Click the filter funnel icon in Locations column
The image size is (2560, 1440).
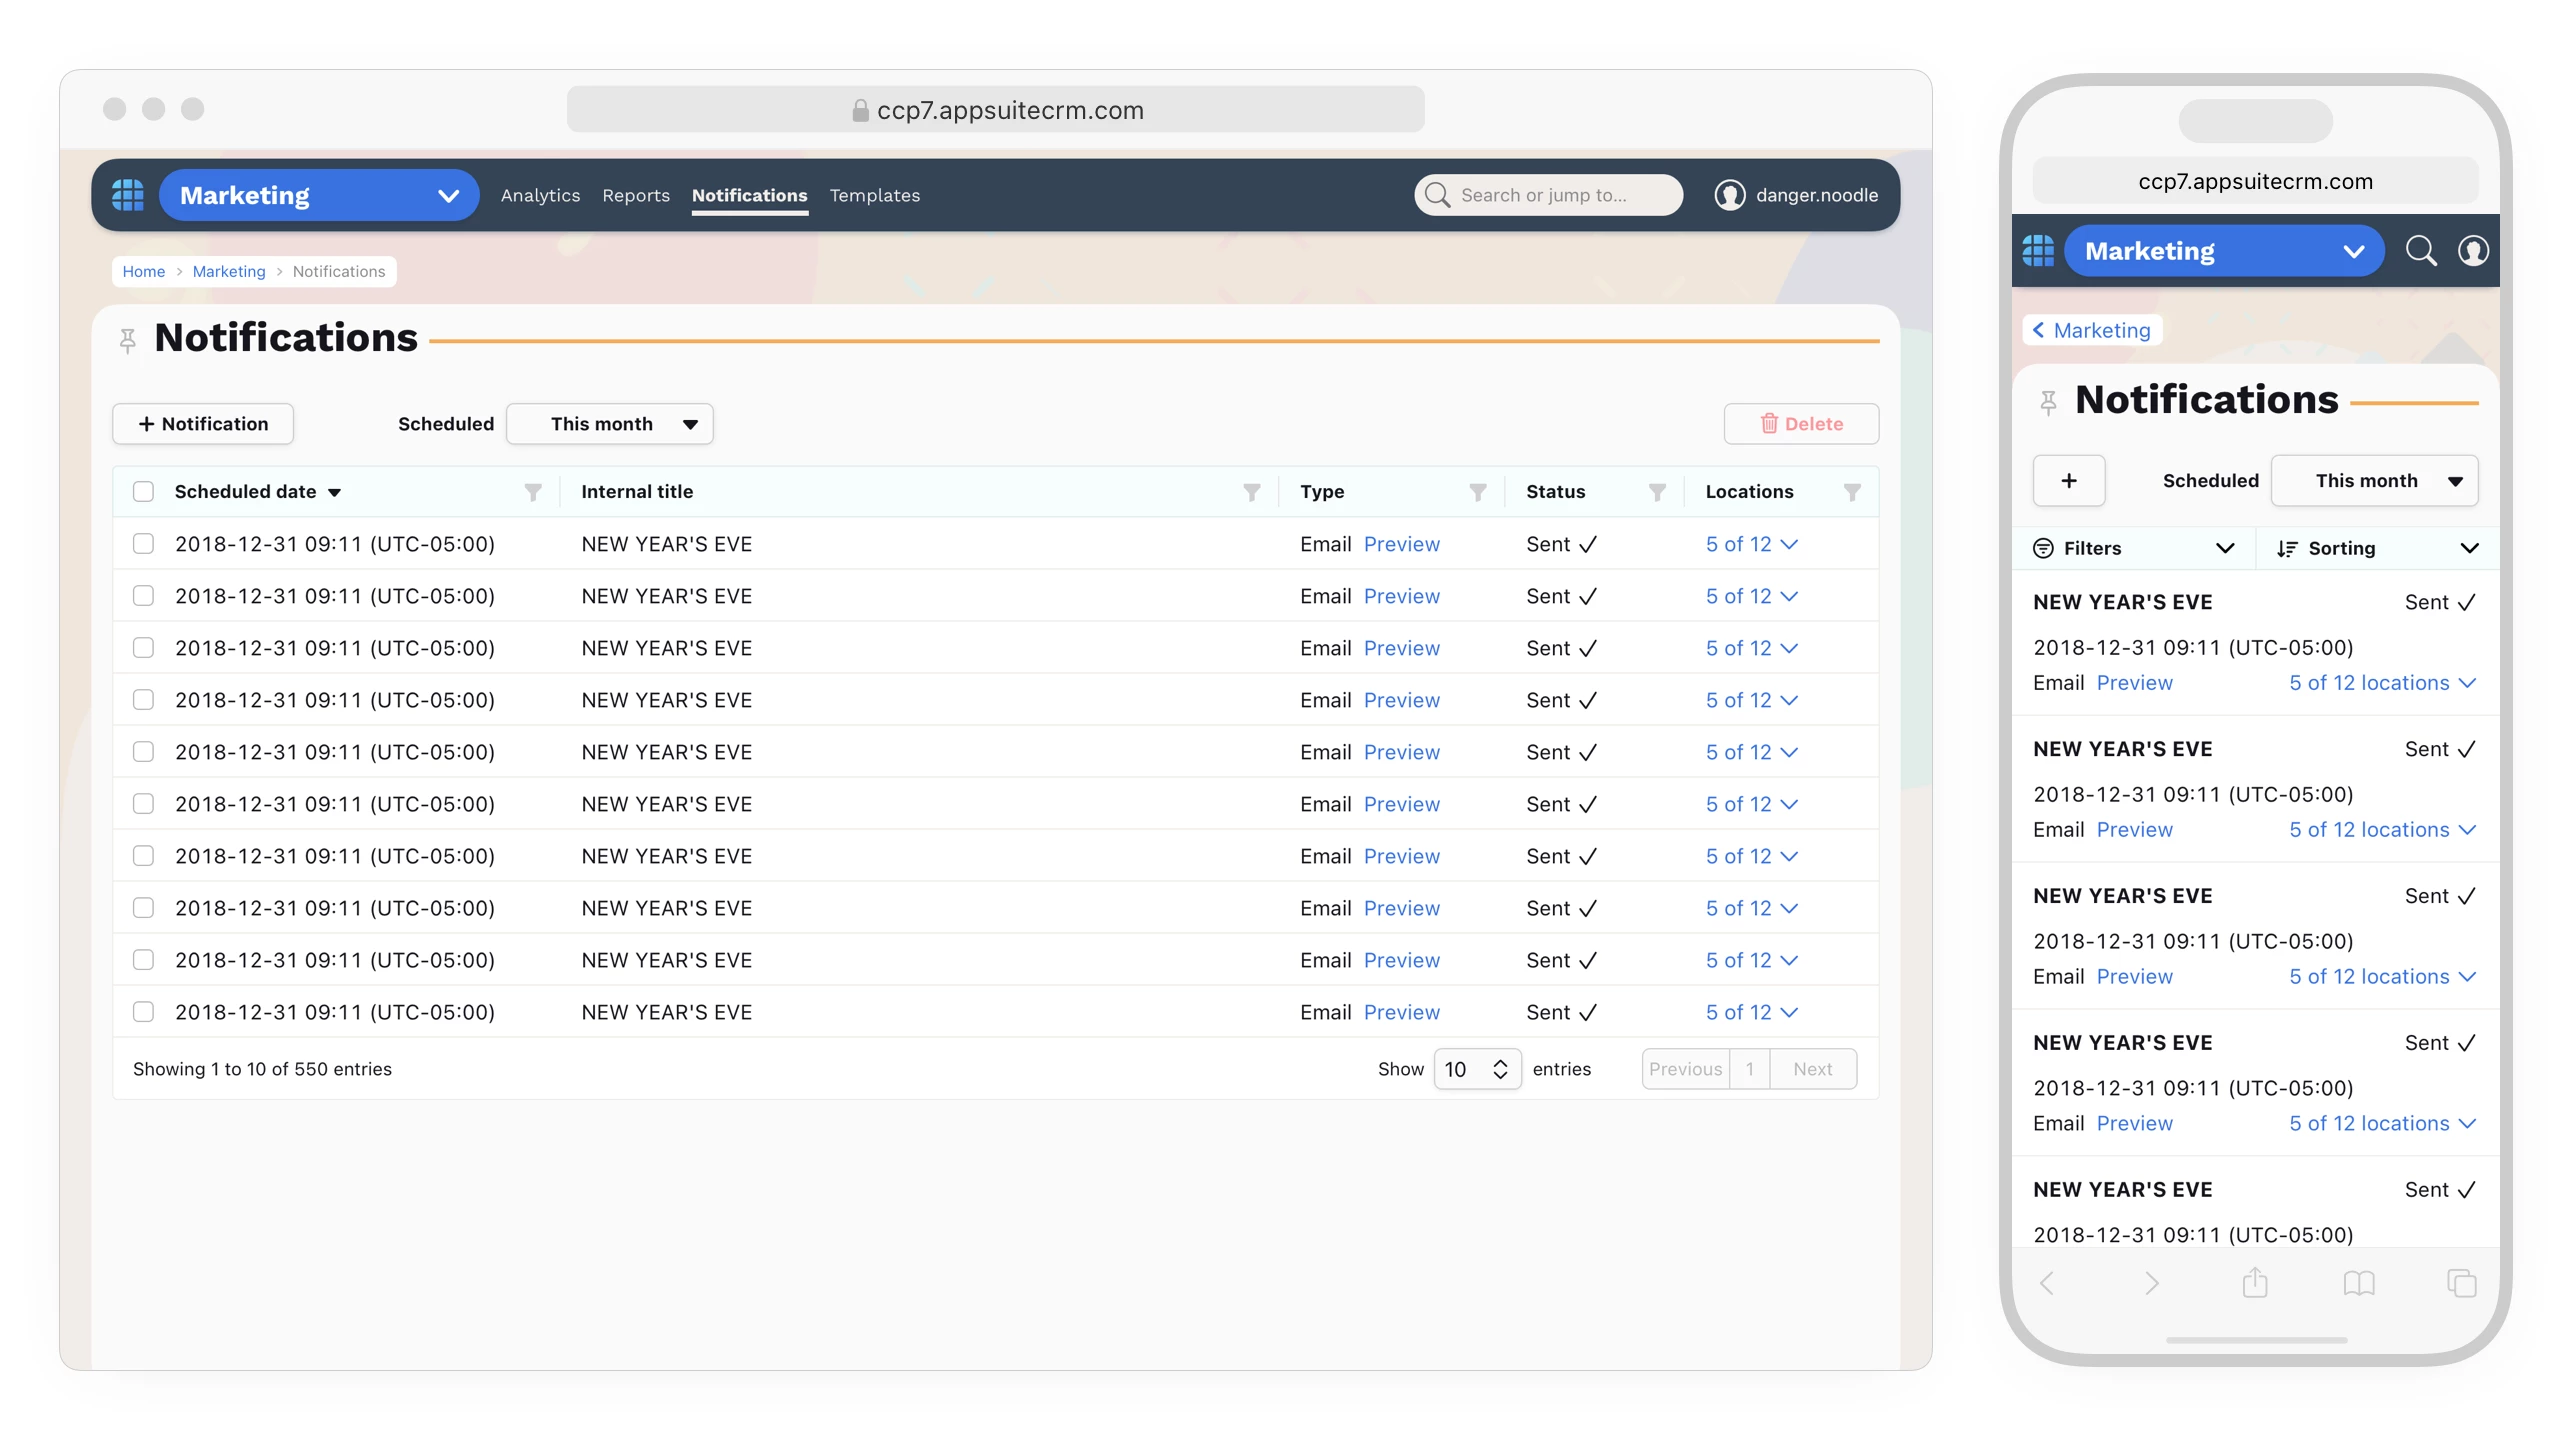coord(1852,492)
